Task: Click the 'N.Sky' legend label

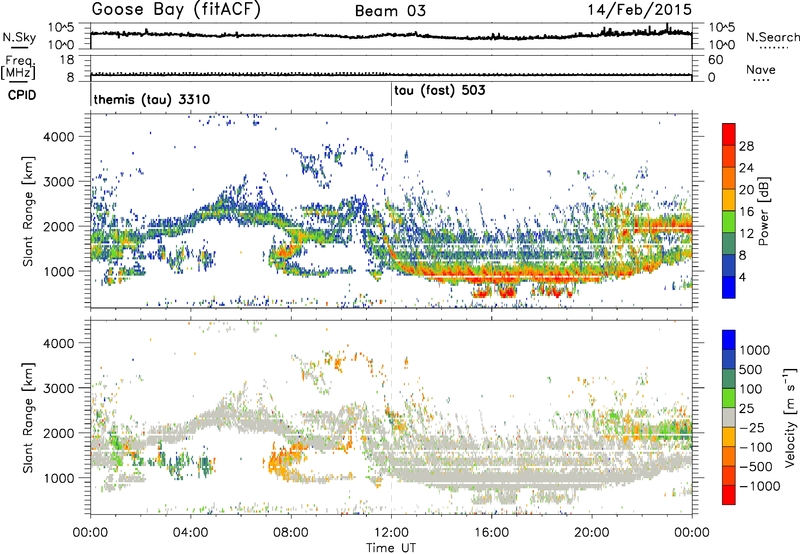Action: point(19,37)
